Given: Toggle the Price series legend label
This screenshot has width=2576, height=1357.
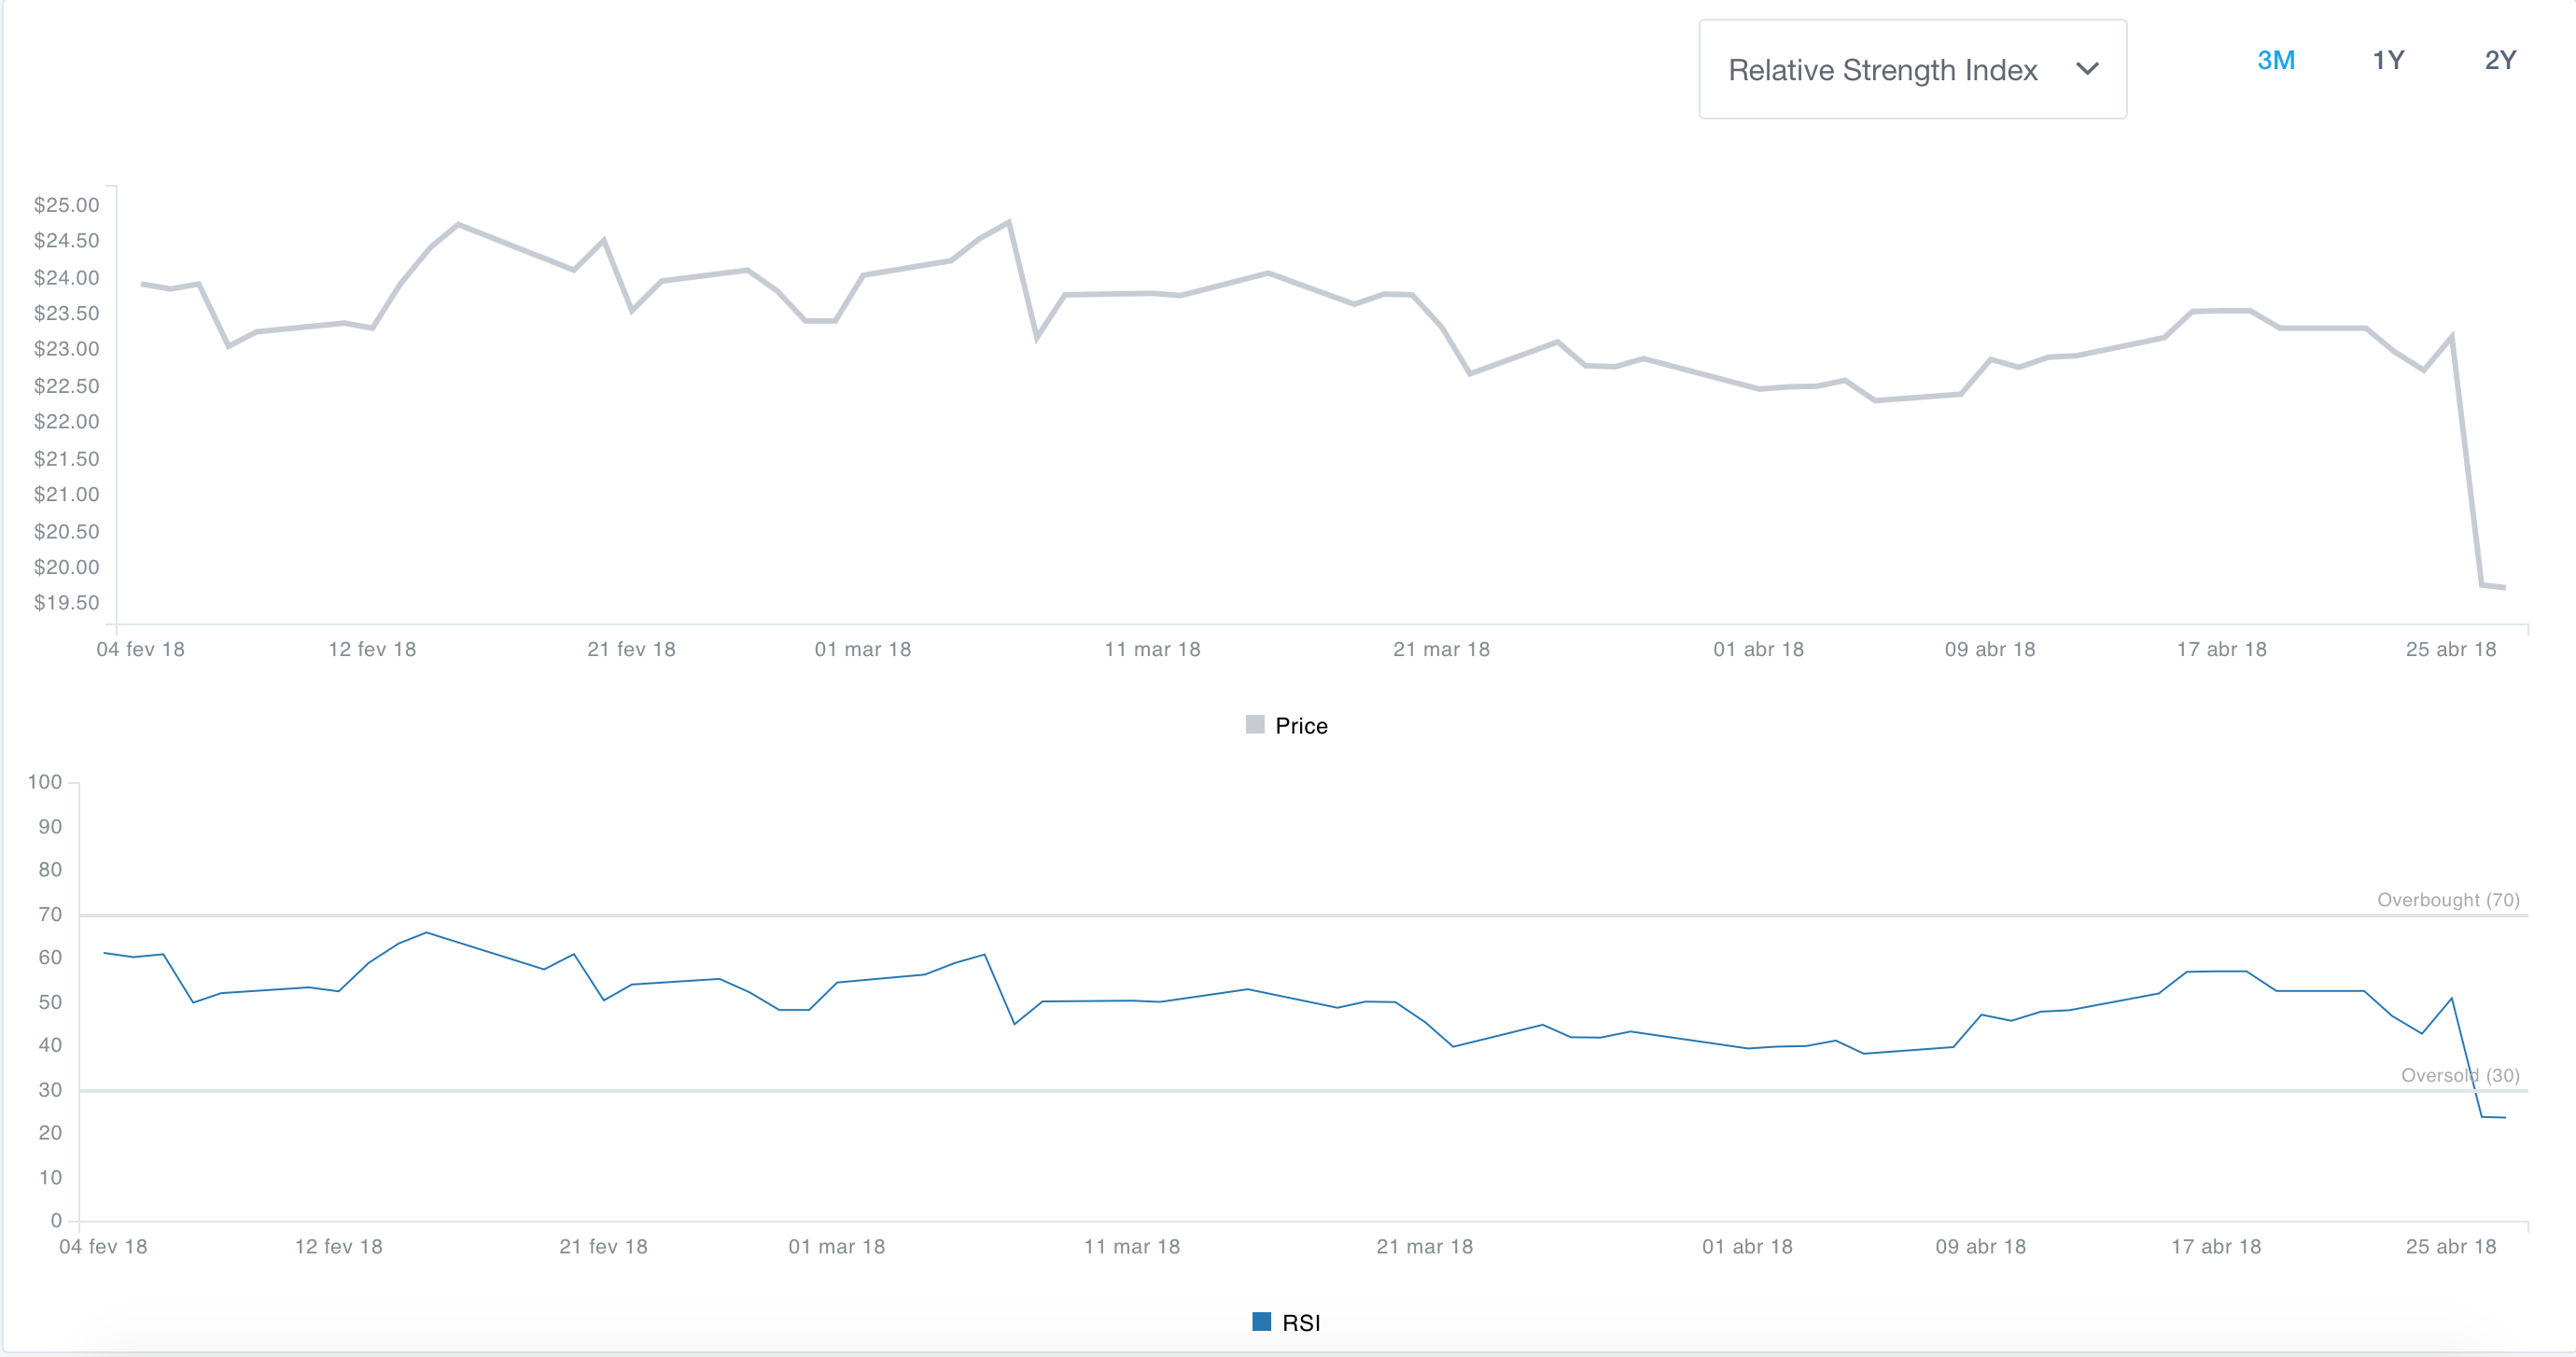Looking at the screenshot, I should point(1301,726).
